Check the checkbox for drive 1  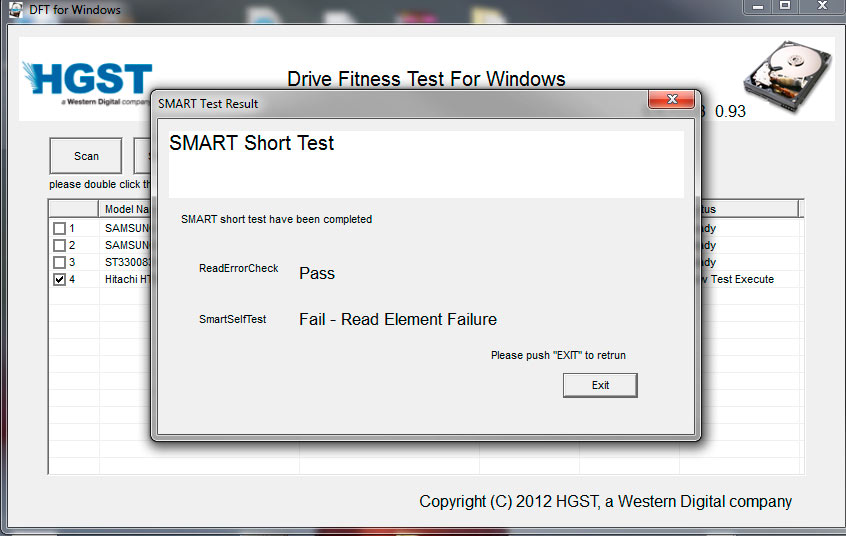point(59,228)
